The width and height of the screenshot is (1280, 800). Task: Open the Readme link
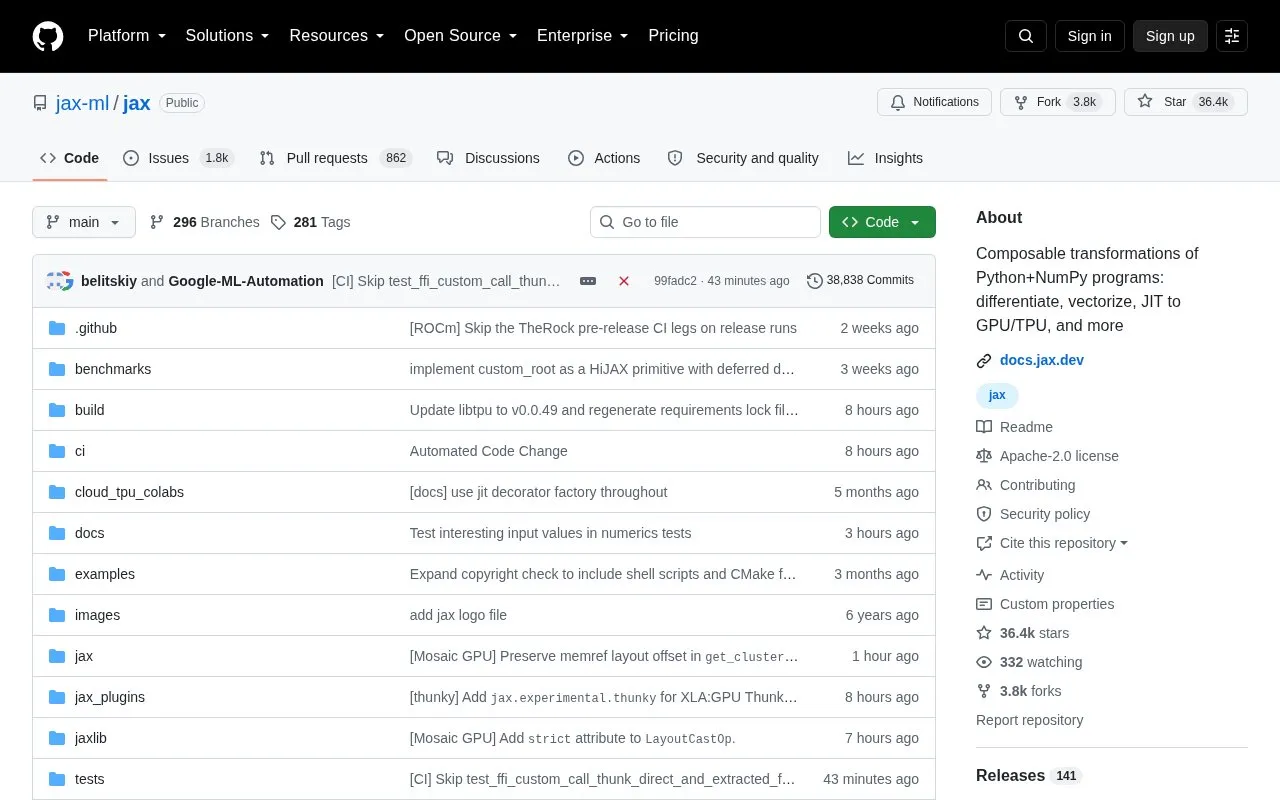1015,427
